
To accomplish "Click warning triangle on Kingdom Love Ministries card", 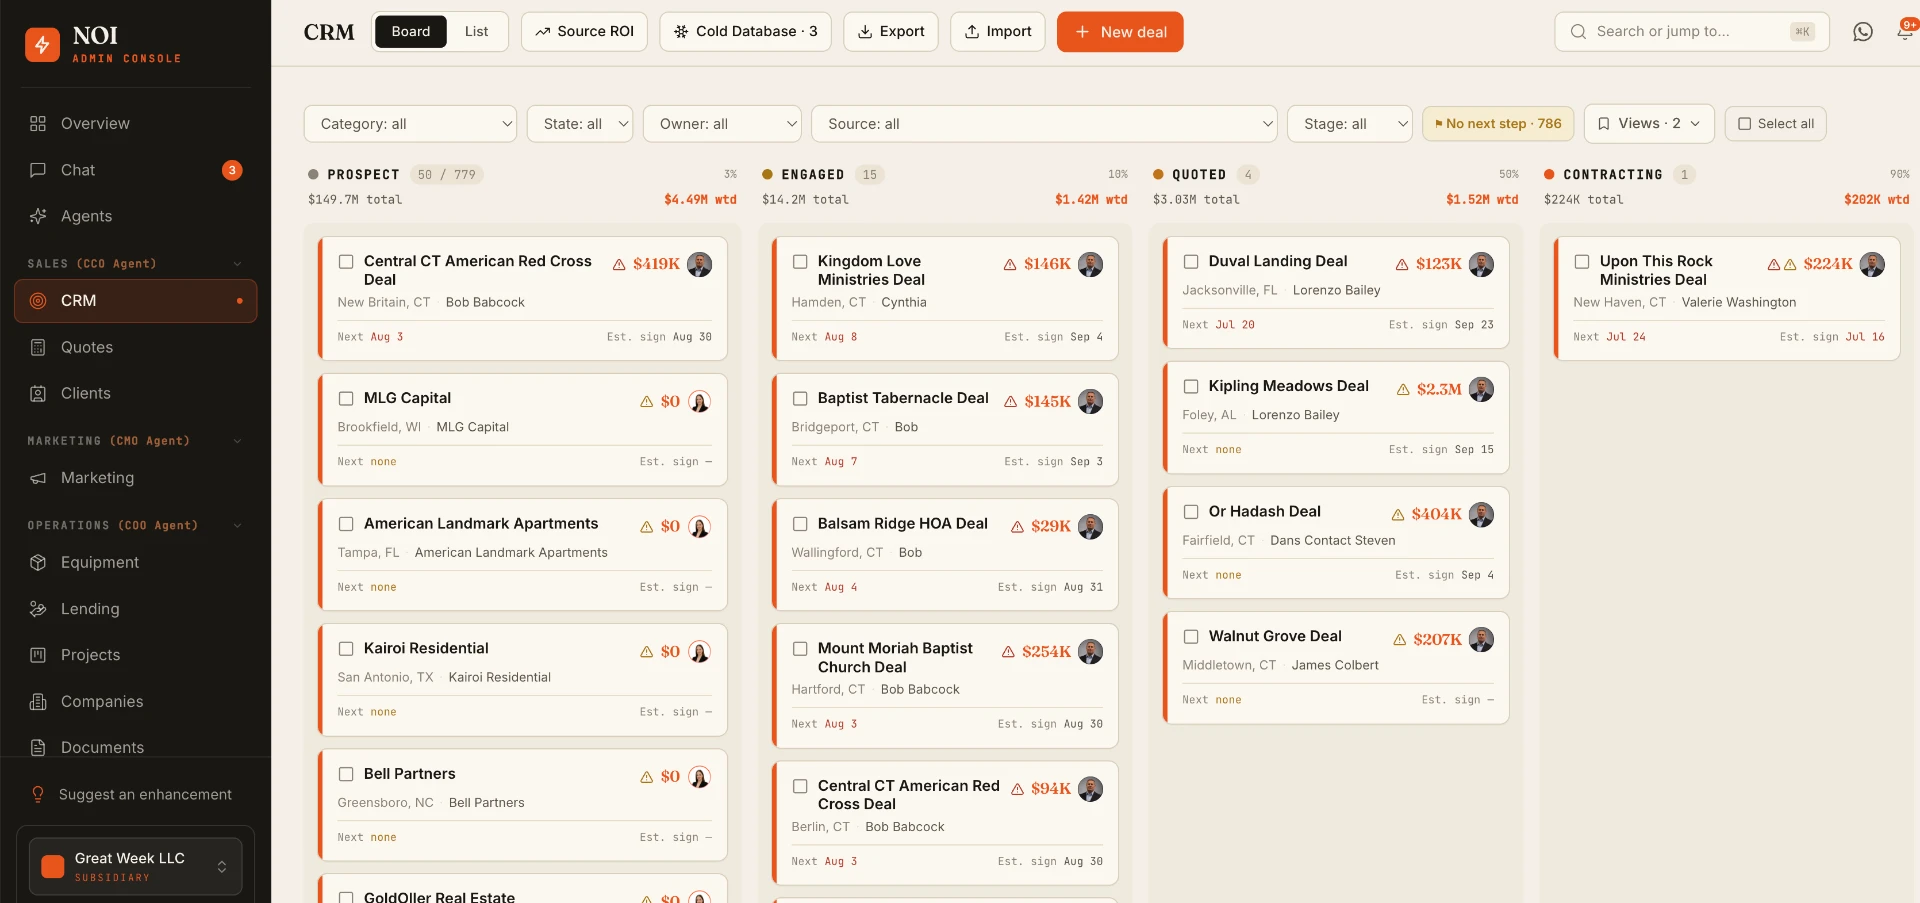I will tap(1010, 265).
